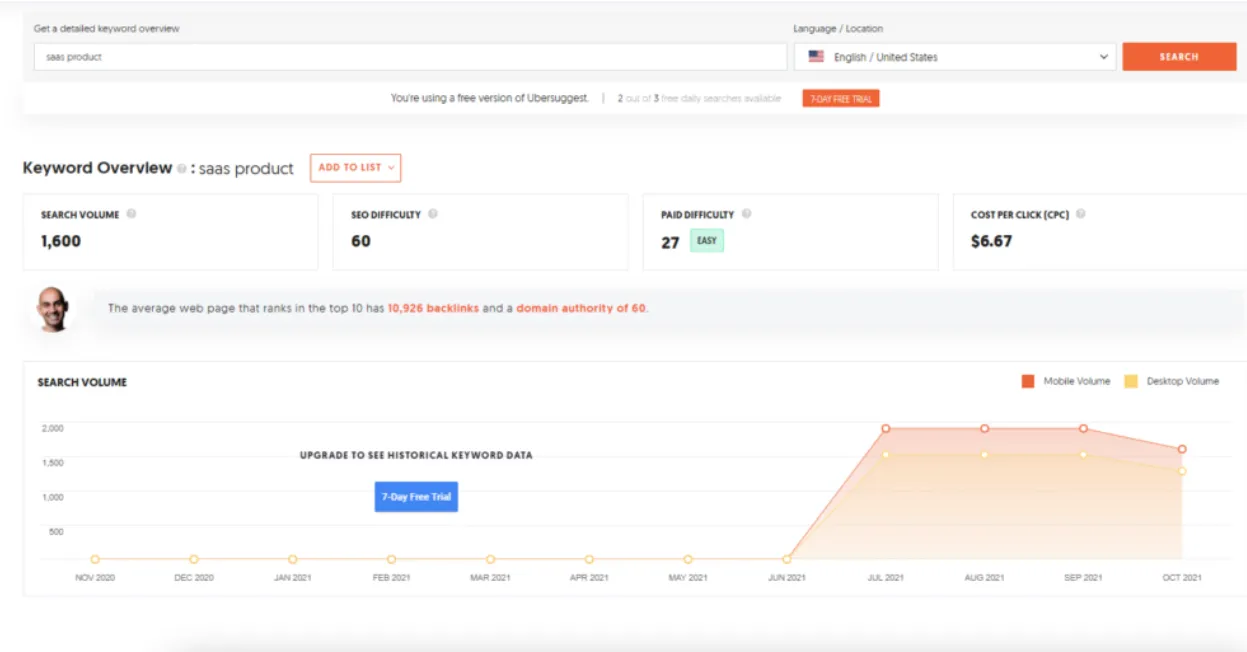Screen dimensions: 1247x652
Task: Click the saas product keyword input field
Action: point(400,57)
